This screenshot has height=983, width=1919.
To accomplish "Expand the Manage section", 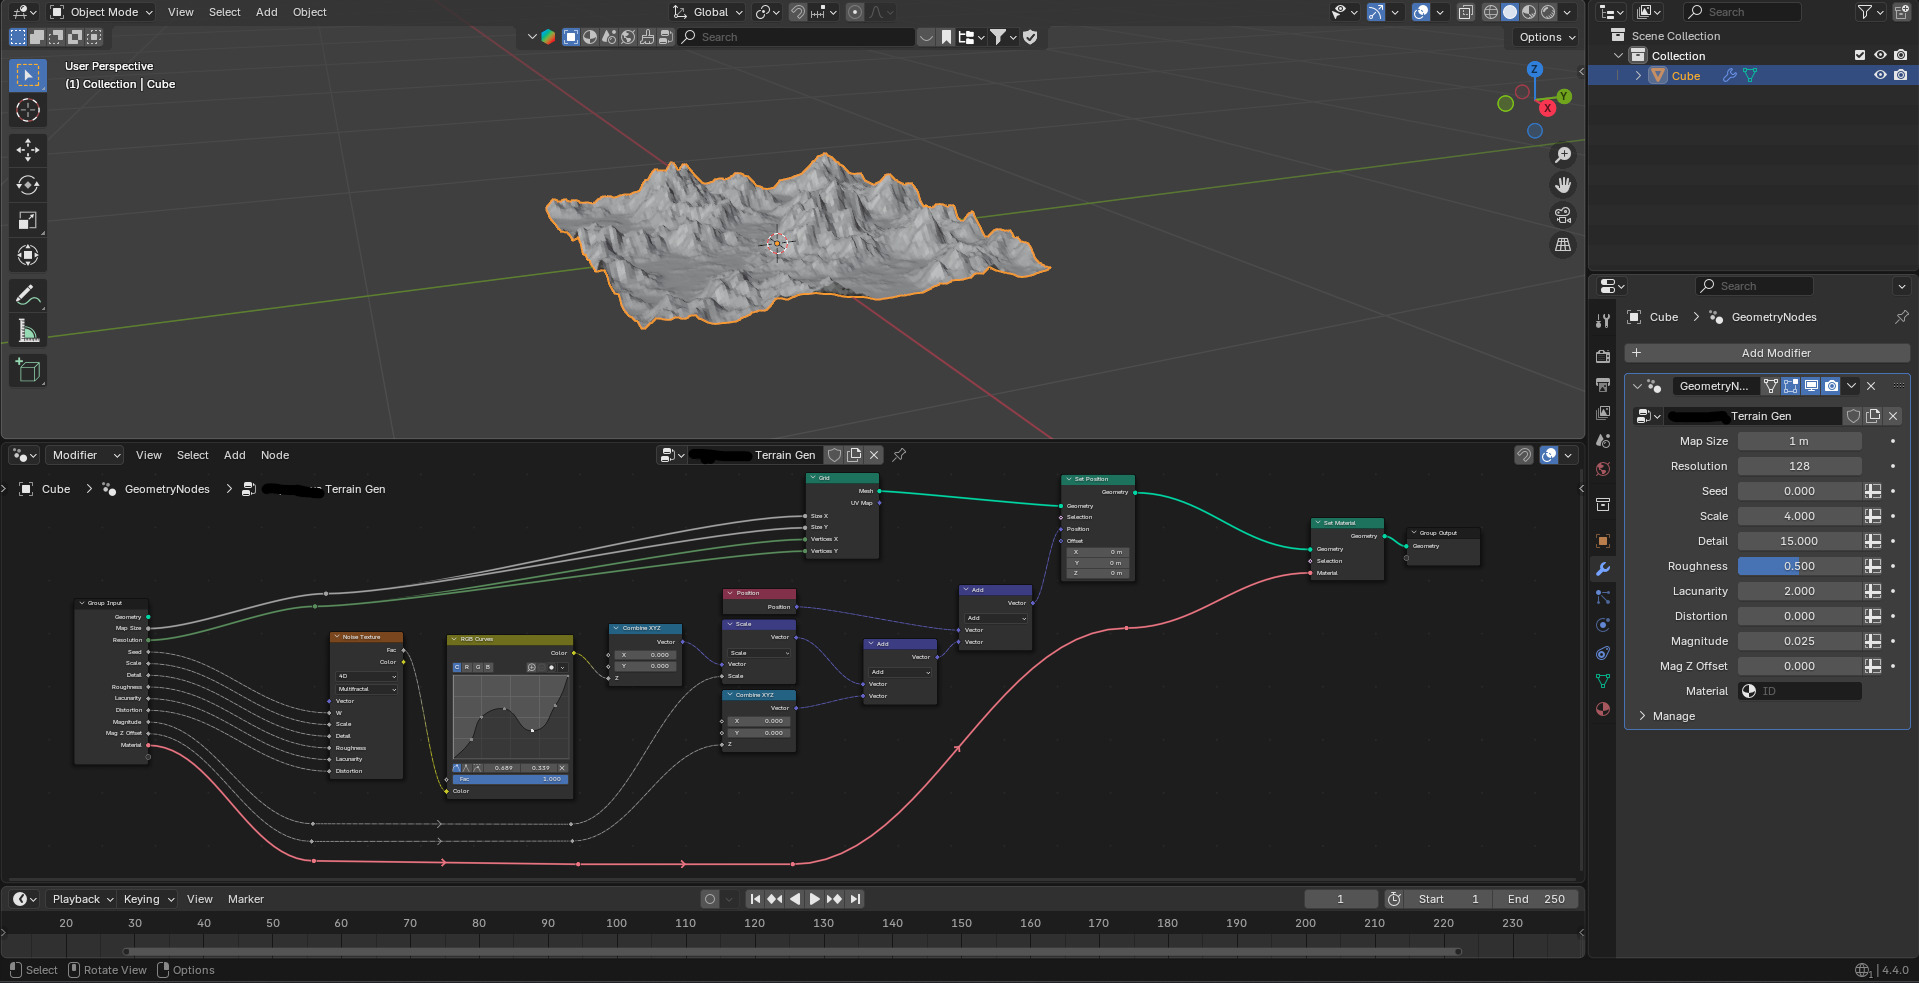I will [1673, 716].
